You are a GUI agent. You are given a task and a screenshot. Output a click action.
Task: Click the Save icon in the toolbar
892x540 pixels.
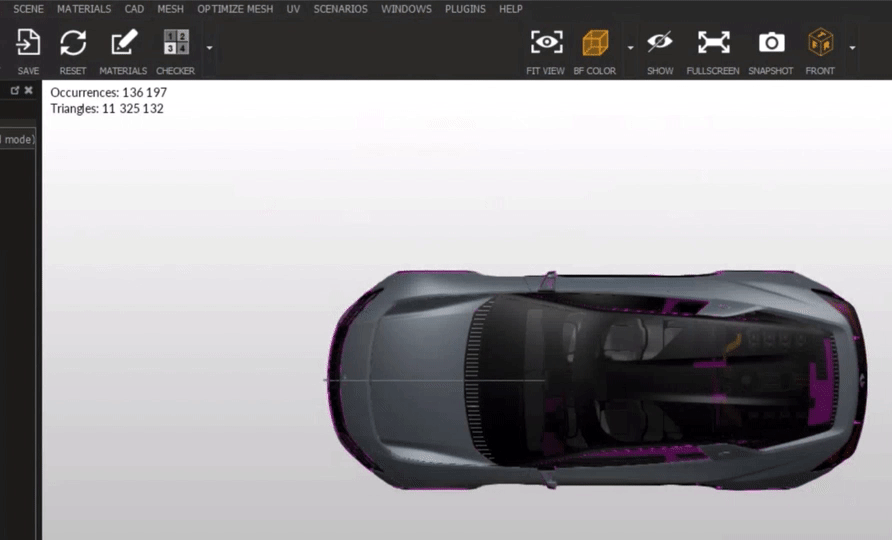[x=28, y=43]
